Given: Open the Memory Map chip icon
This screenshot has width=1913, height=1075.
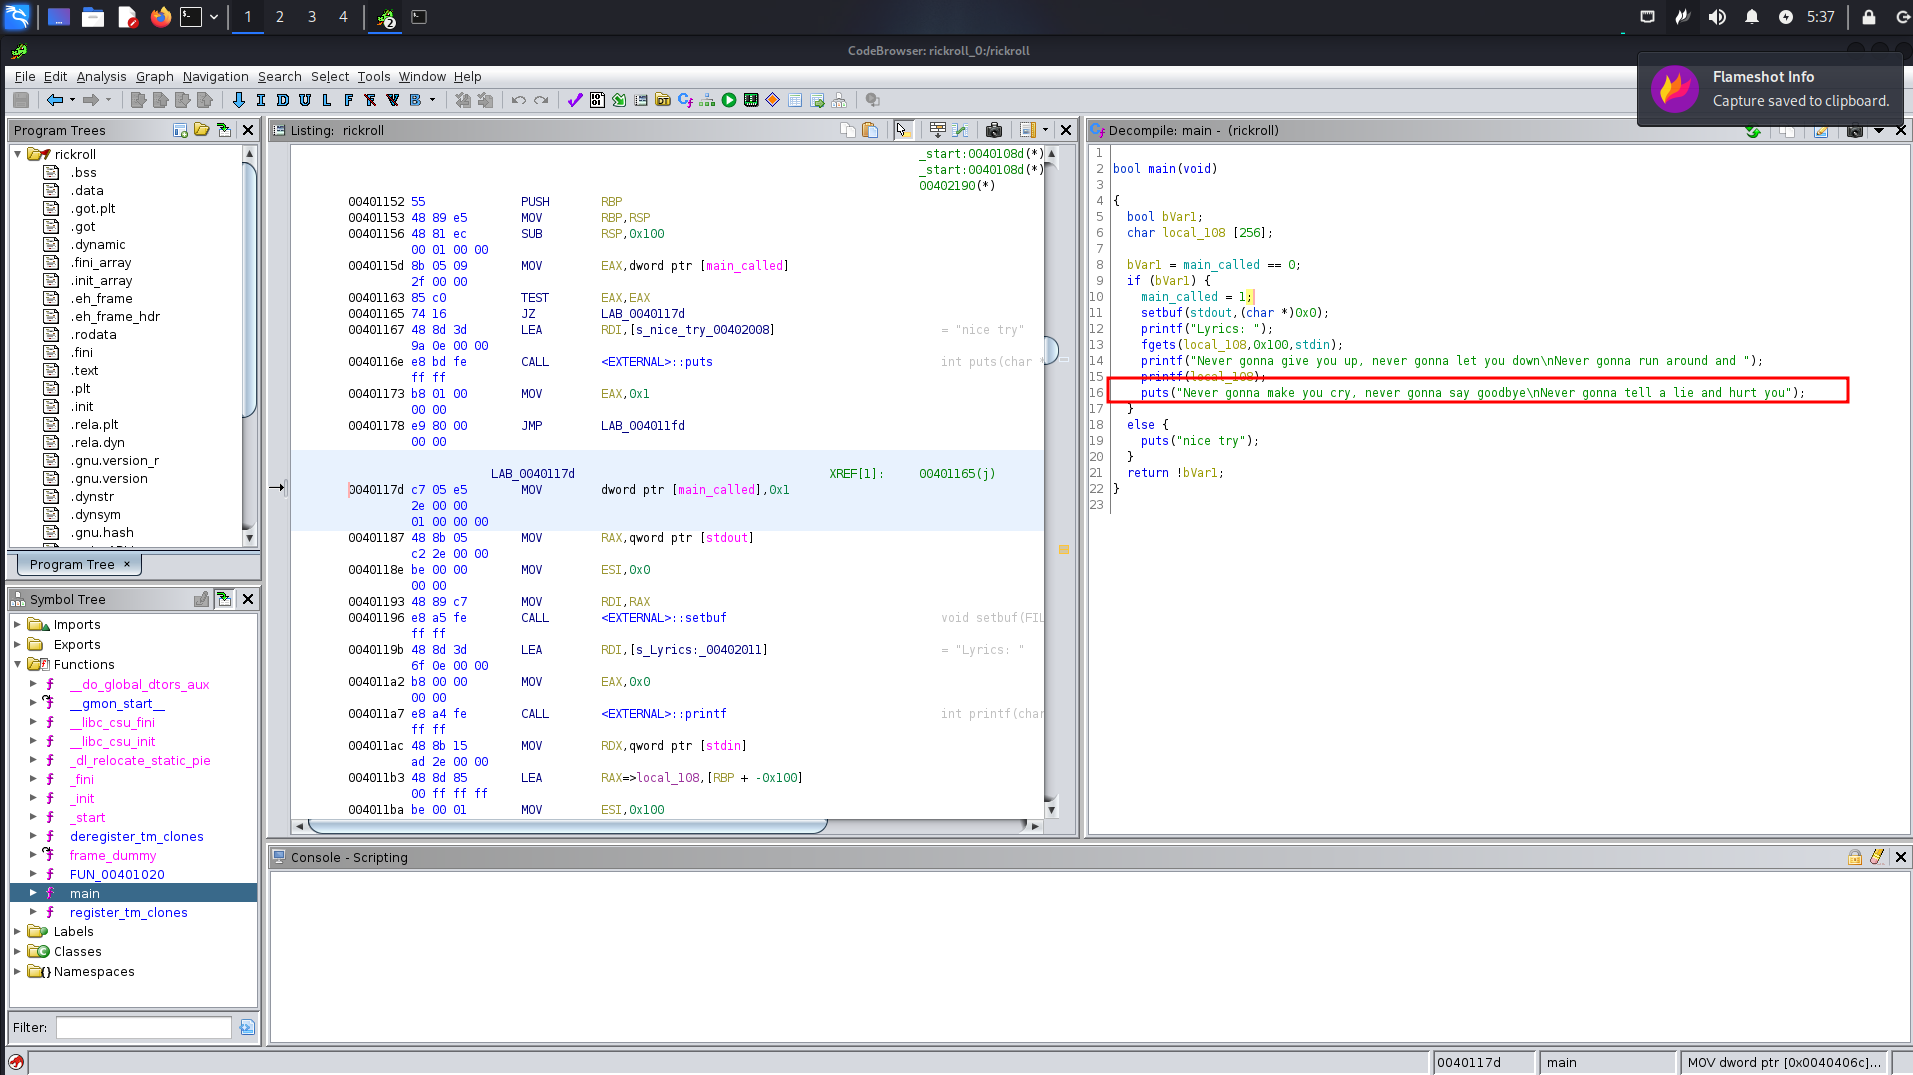Looking at the screenshot, I should [x=751, y=100].
